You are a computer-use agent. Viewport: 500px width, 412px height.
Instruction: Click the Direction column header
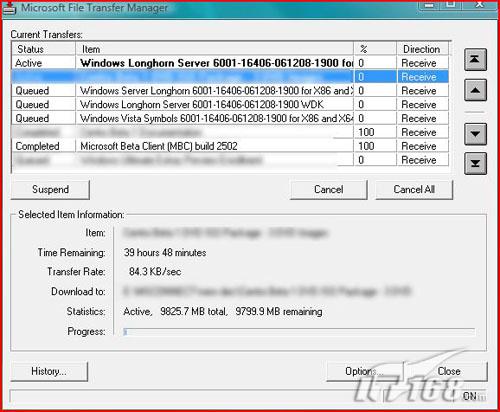[x=423, y=49]
